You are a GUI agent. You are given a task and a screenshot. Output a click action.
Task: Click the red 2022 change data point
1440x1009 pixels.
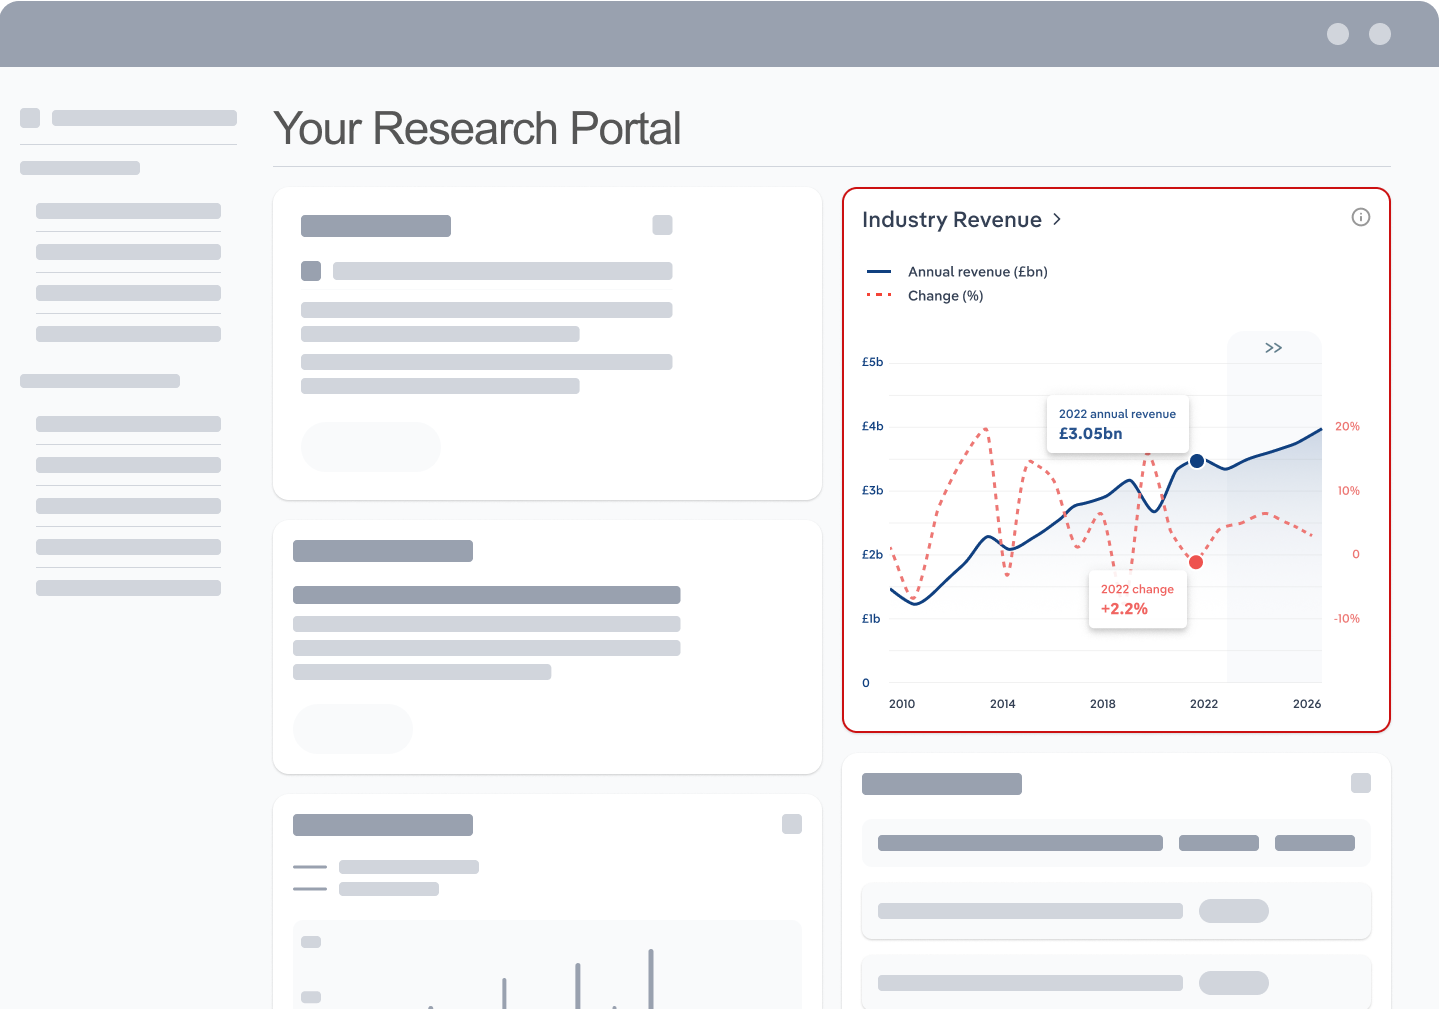[1195, 562]
